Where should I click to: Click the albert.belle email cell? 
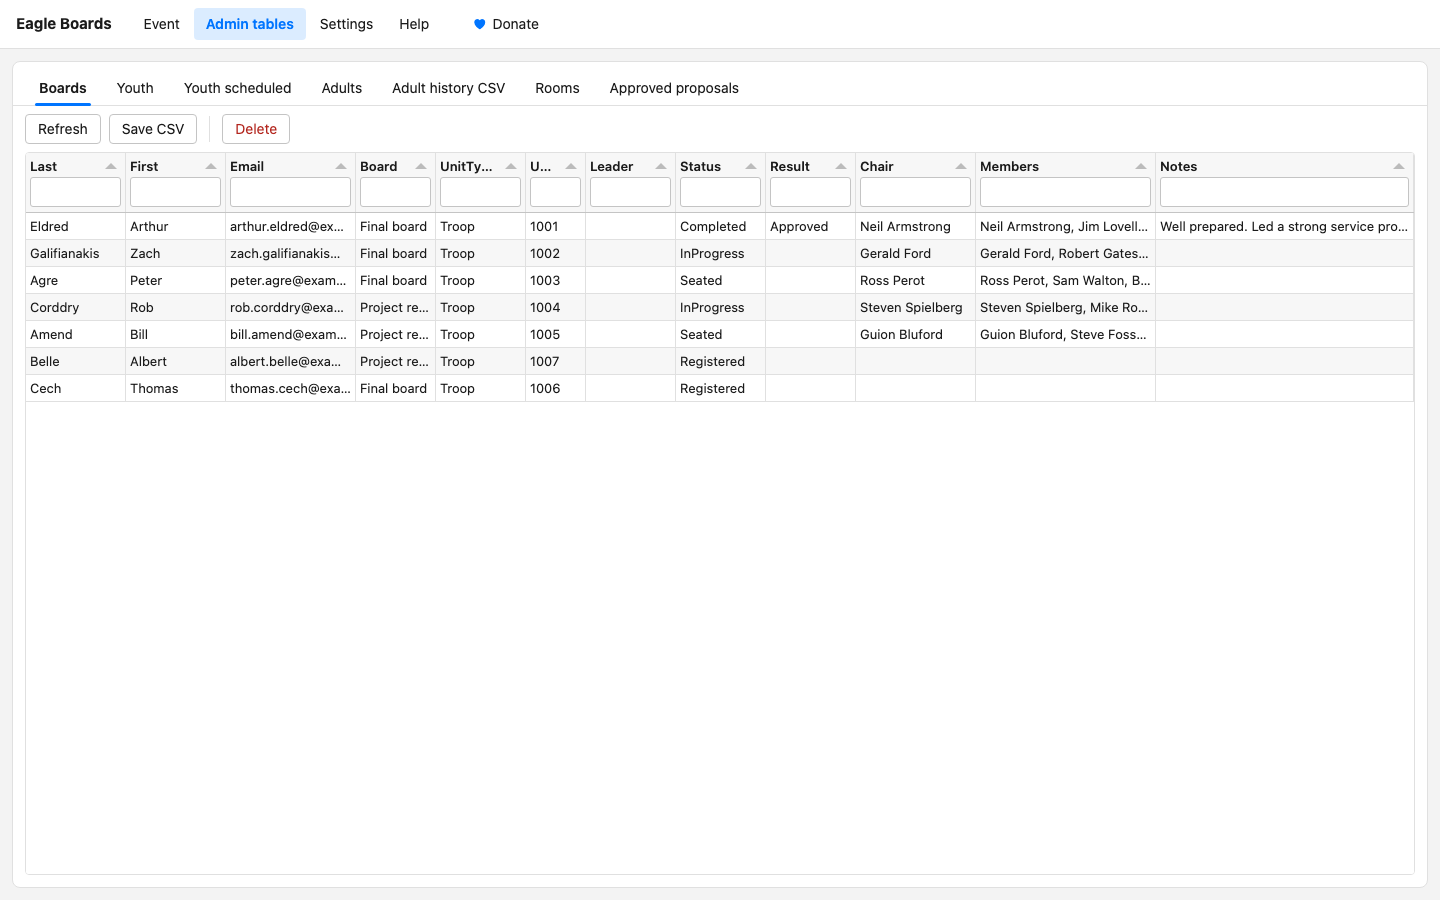[290, 362]
